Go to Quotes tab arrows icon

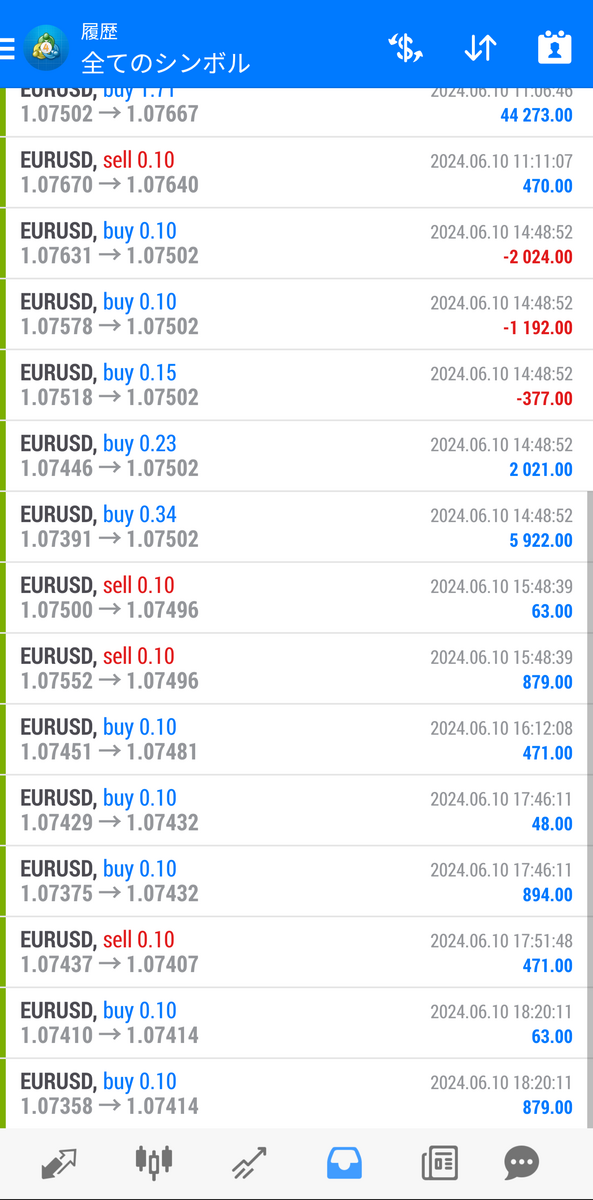tap(59, 1163)
